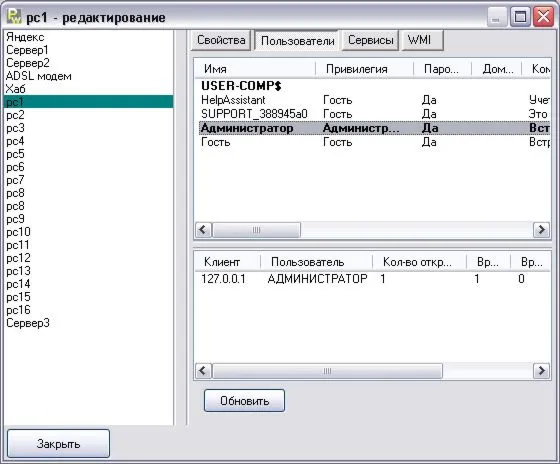Click left arrow of sessions list scrollbar
This screenshot has width=560, height=464.
click(x=203, y=371)
